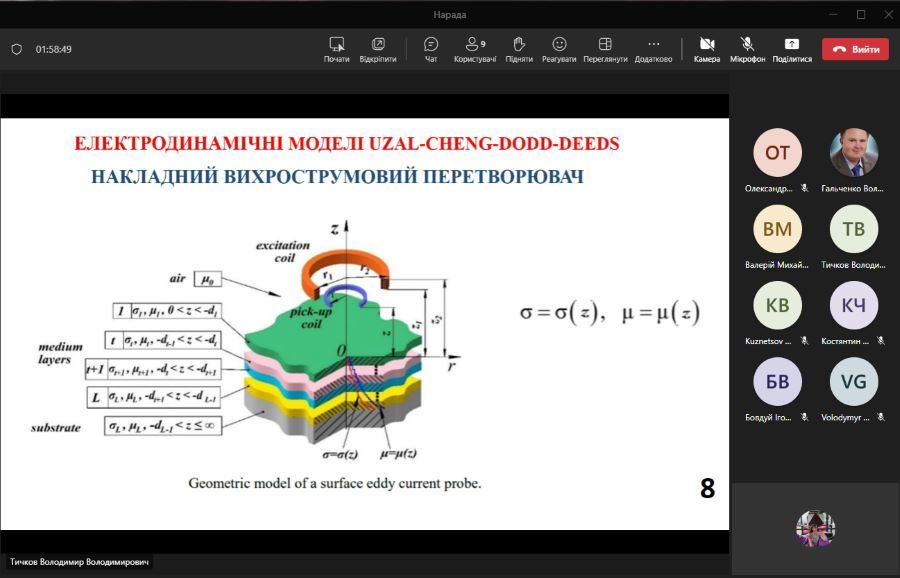This screenshot has width=900, height=578.
Task: Click the shield security icon by the timer
Action: 16,49
